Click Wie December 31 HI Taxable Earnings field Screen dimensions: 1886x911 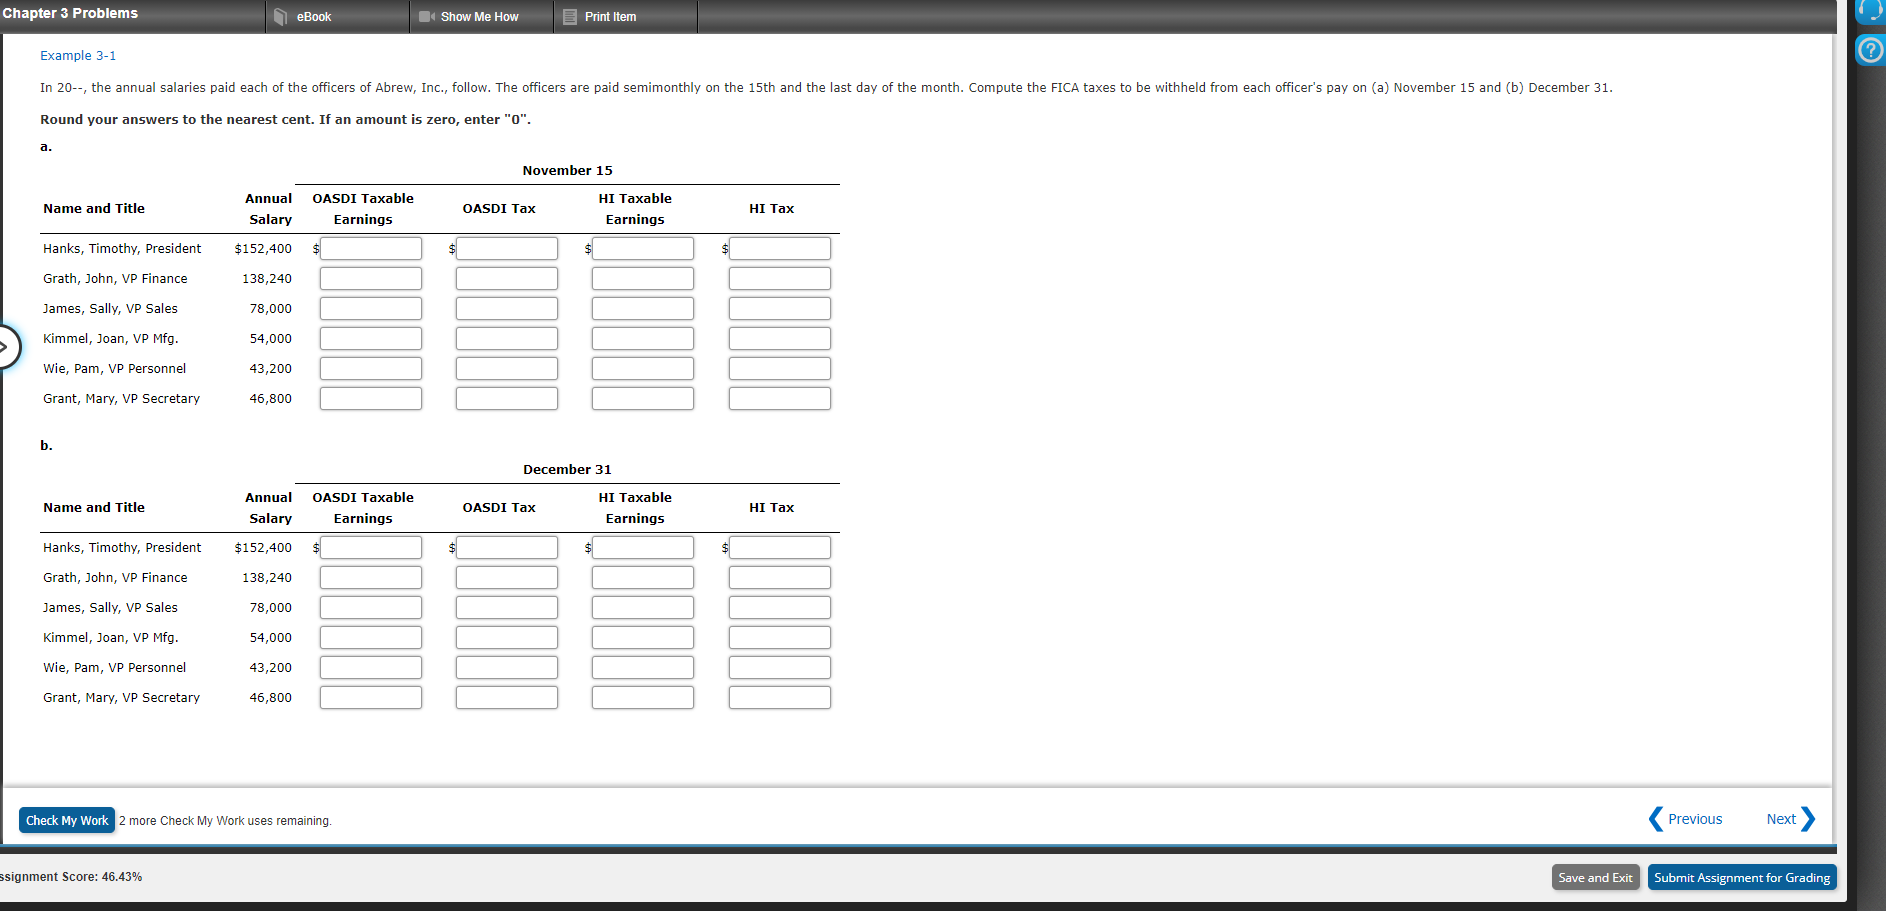coord(642,667)
